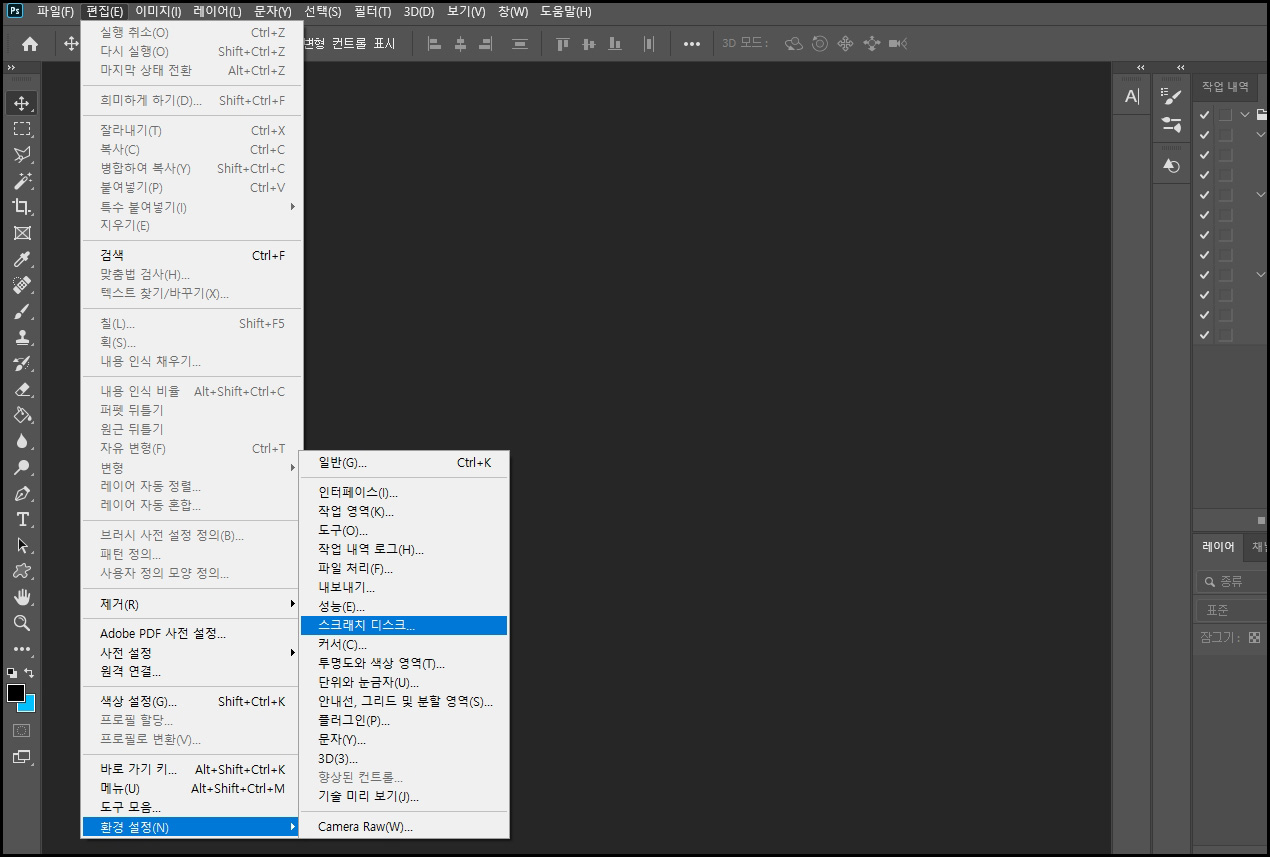
Task: Click the blue background color swatch
Action: pyautogui.click(x=29, y=704)
